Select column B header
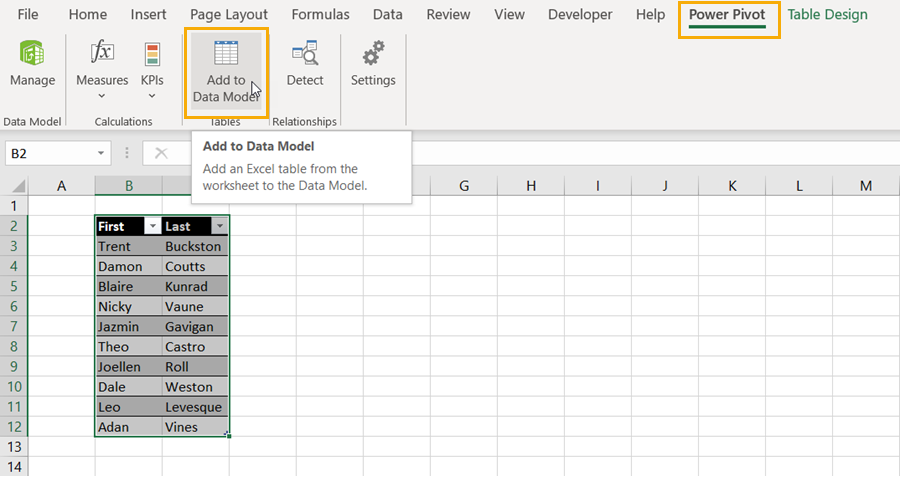This screenshot has height=477, width=900. point(129,186)
